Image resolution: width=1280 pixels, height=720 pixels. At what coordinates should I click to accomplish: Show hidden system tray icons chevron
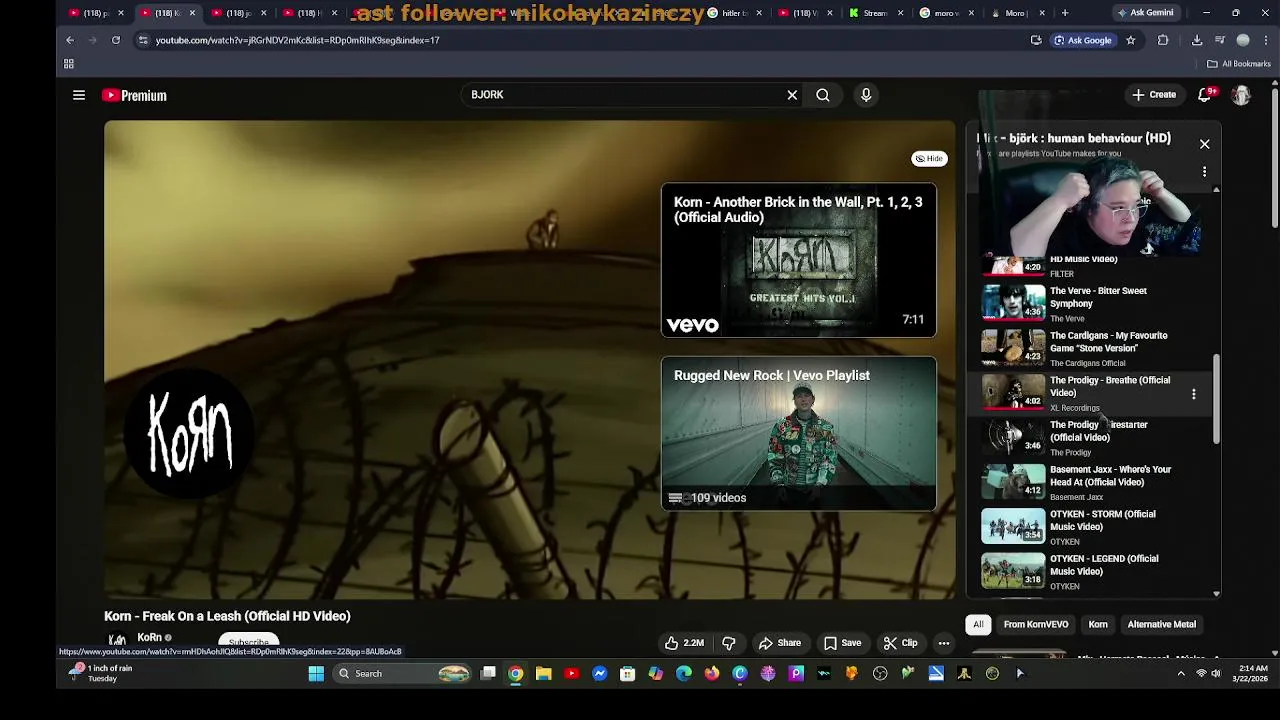pos(1181,674)
